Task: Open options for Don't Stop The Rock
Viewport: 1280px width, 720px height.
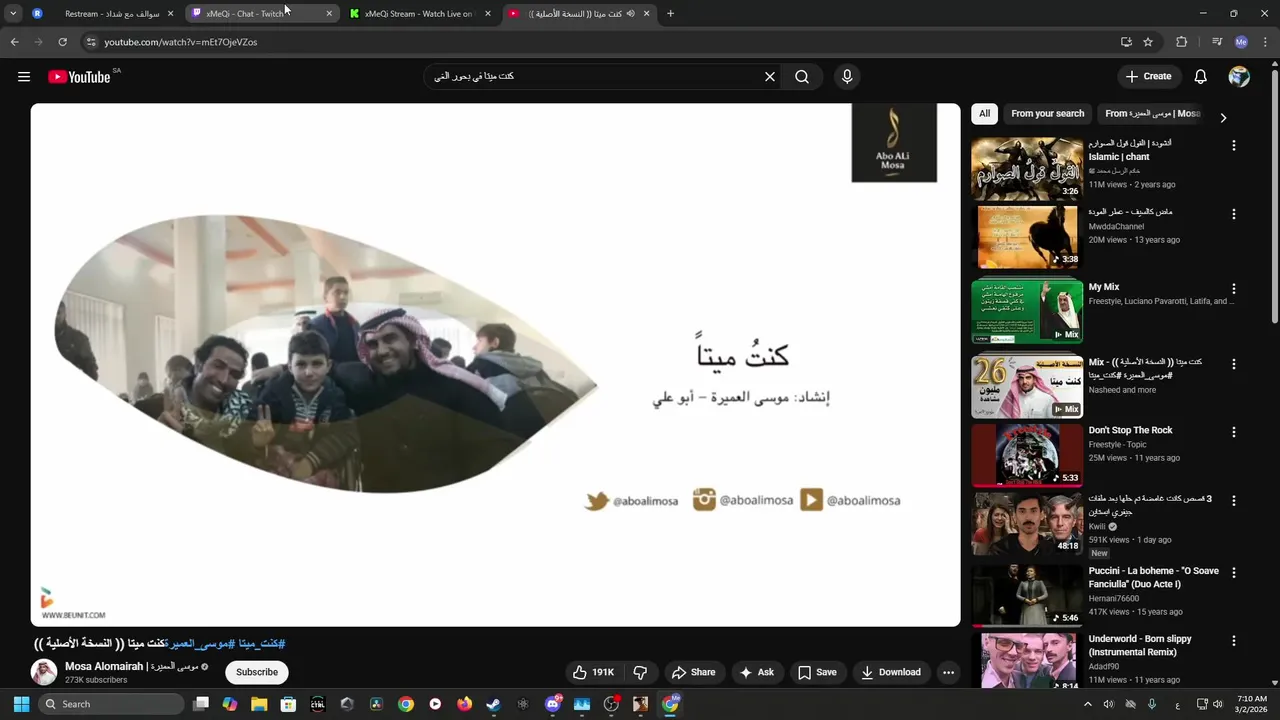Action: [1233, 432]
